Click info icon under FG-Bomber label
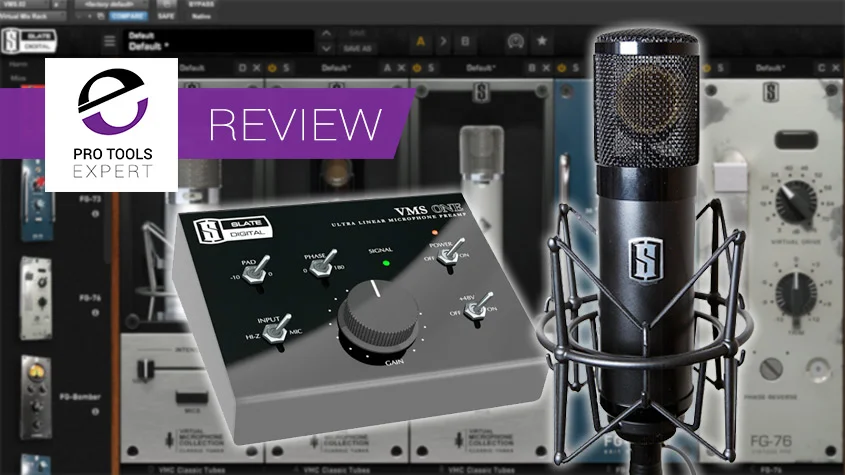The height and width of the screenshot is (475, 845). (95, 412)
